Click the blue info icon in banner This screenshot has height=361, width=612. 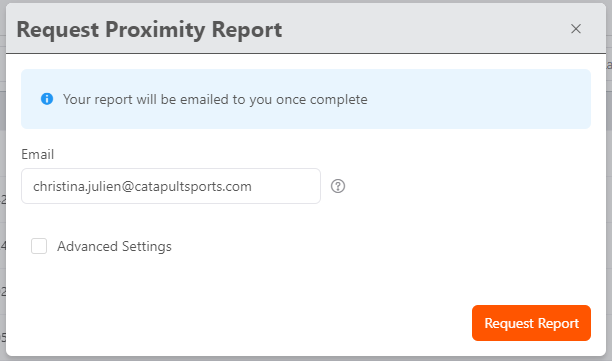pyautogui.click(x=47, y=99)
